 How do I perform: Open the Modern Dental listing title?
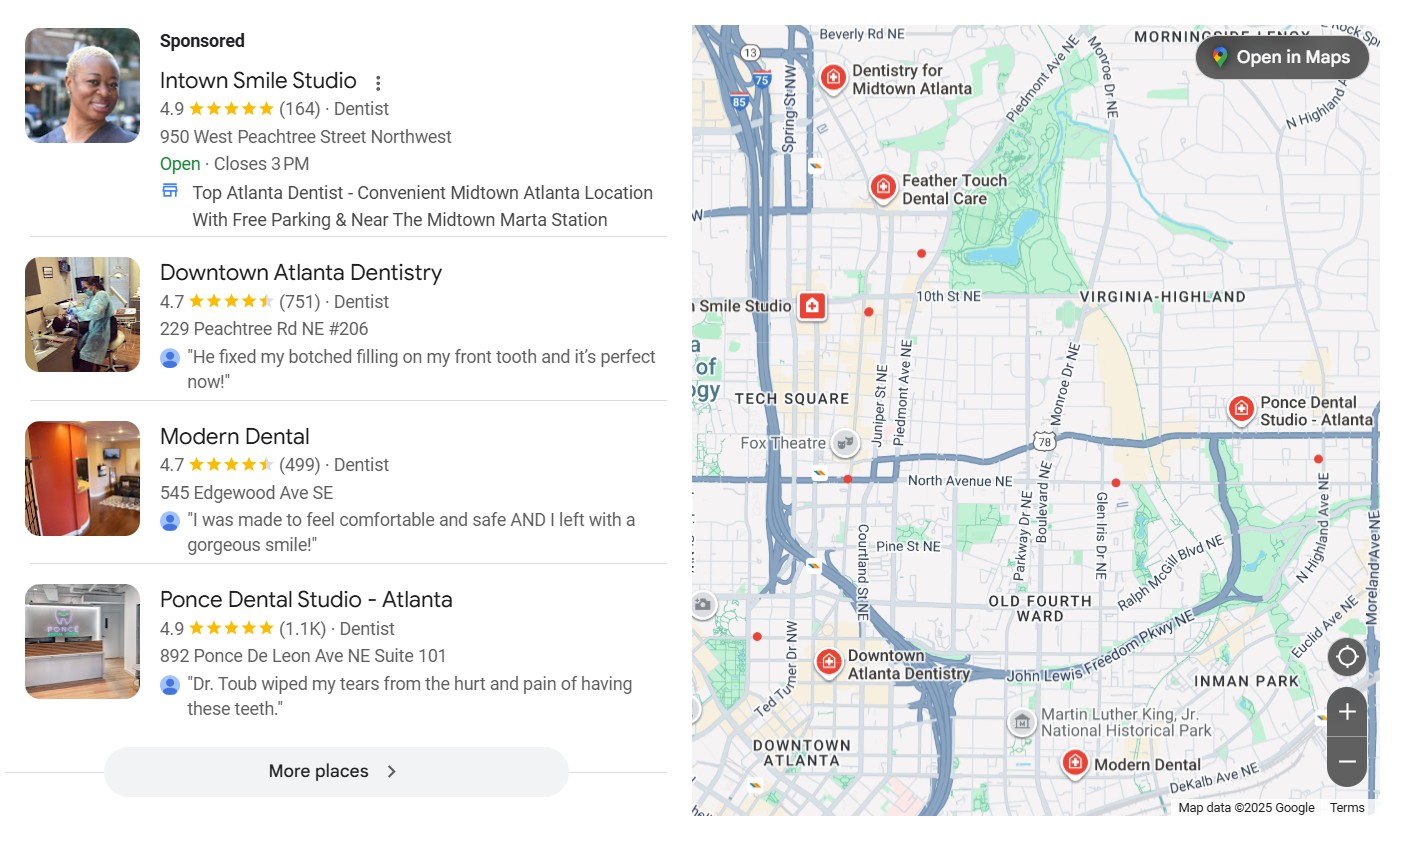(x=234, y=436)
